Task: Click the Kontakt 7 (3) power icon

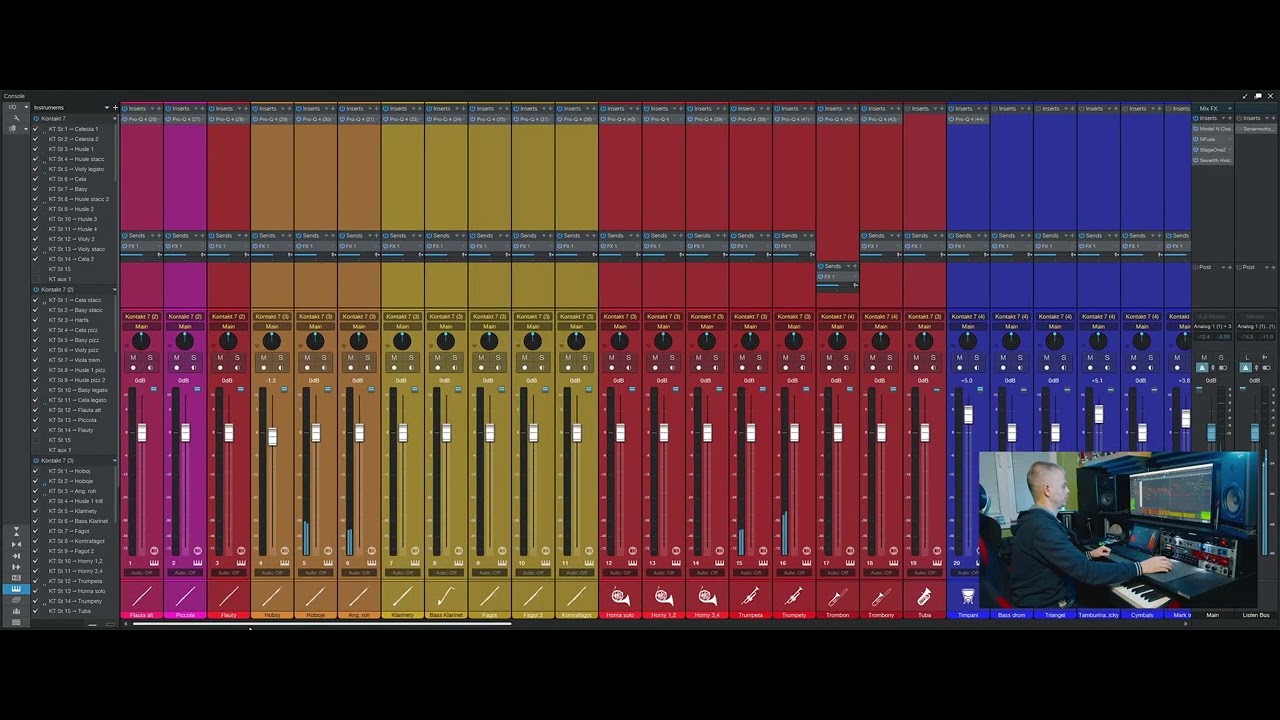Action: point(37,460)
